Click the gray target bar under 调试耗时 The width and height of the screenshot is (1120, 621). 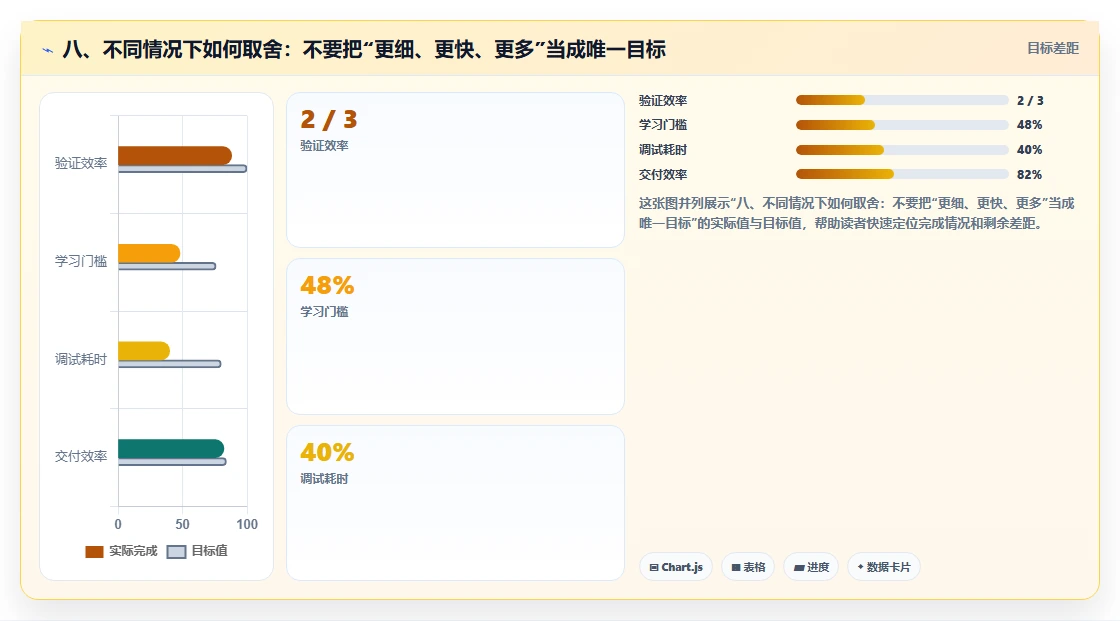pos(169,364)
